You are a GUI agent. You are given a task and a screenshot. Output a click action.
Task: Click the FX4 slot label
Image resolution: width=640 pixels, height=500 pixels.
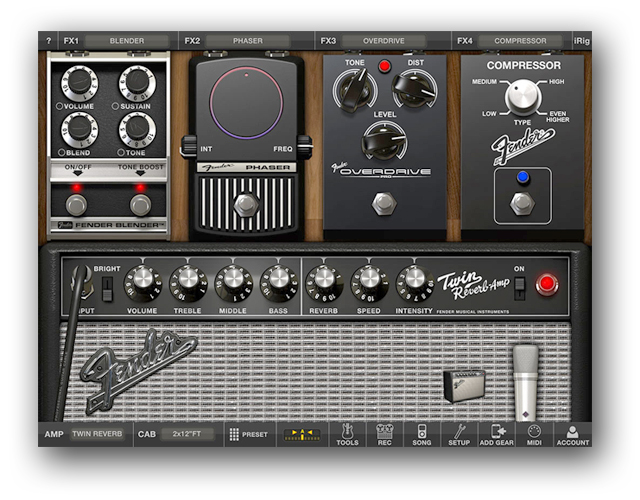(x=465, y=41)
